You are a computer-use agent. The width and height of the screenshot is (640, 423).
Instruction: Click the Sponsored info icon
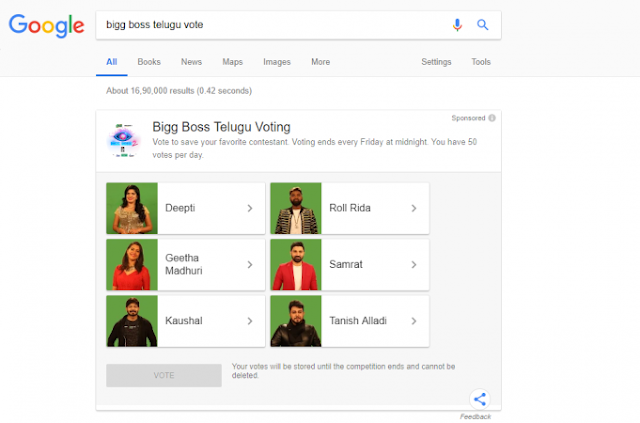(492, 118)
